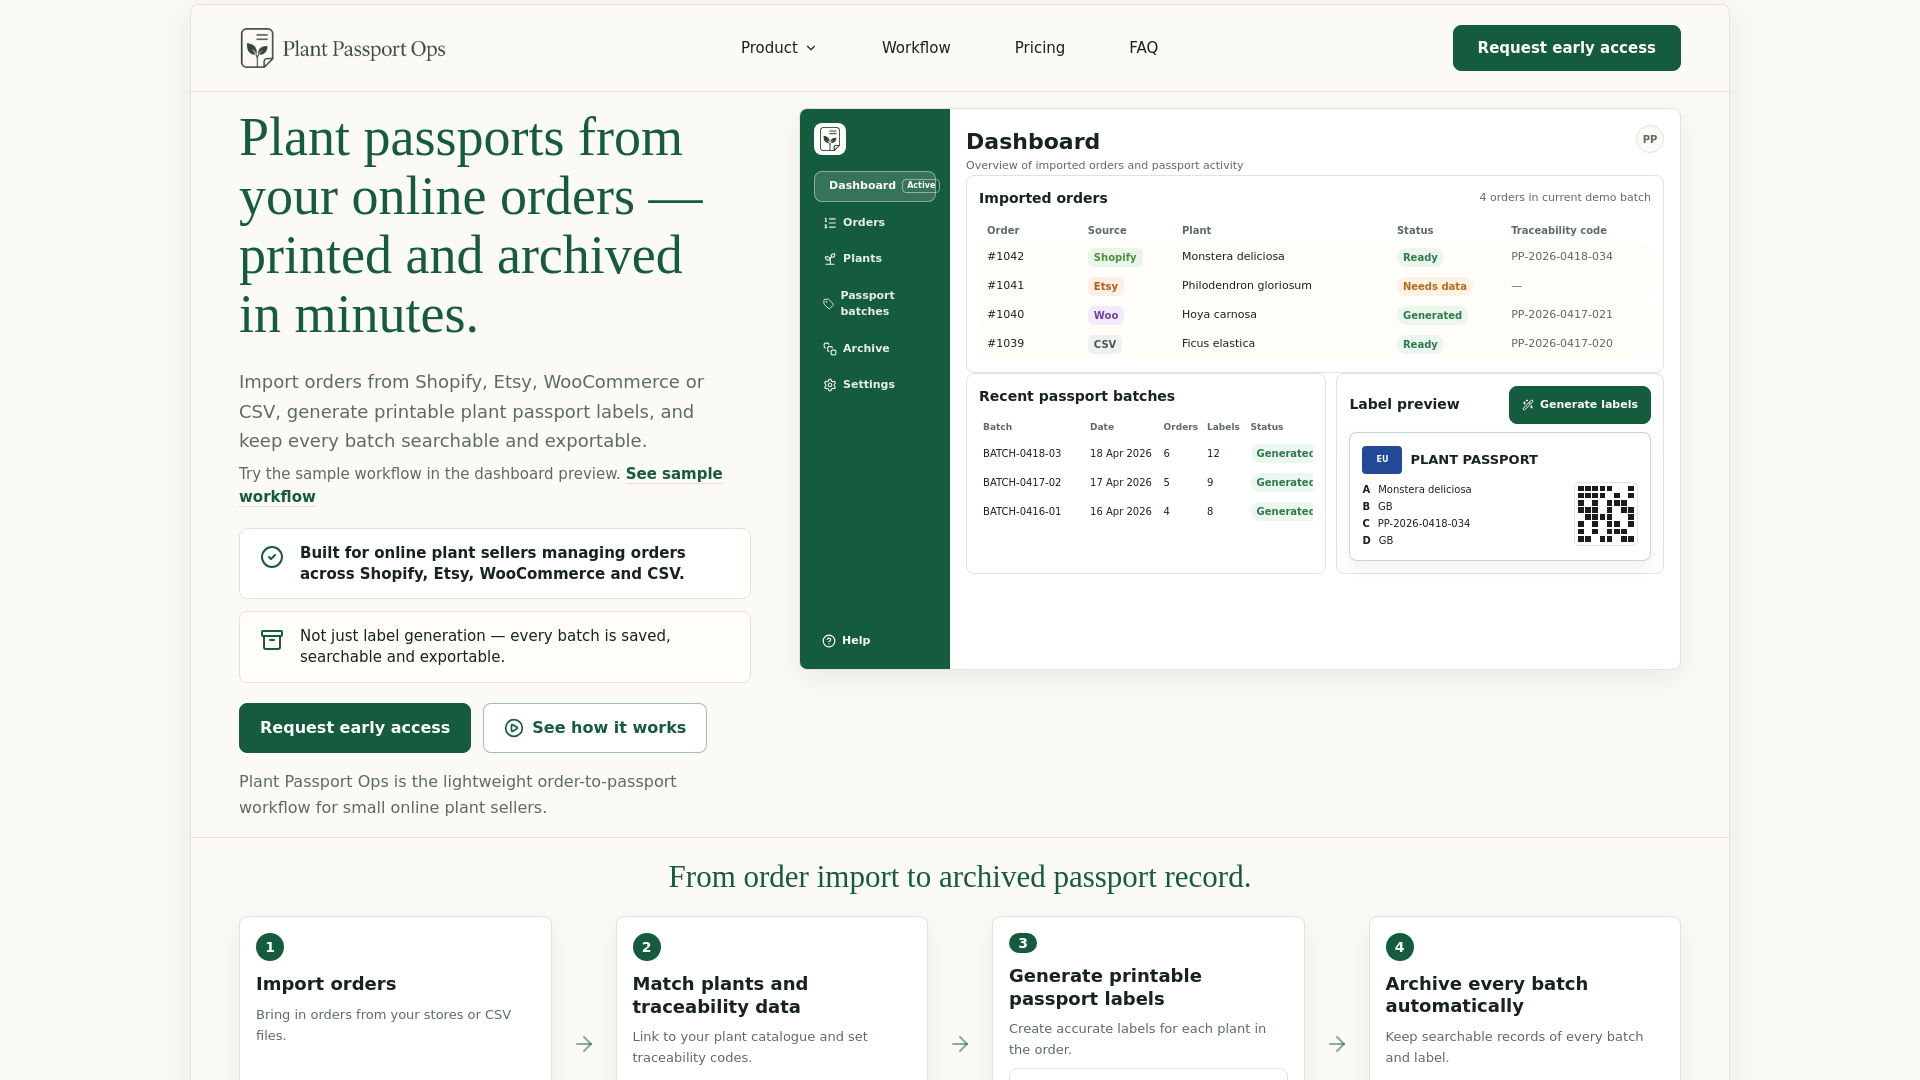Open the Pricing nav link
Screen dimensions: 1920x1080
[x=1040, y=48]
